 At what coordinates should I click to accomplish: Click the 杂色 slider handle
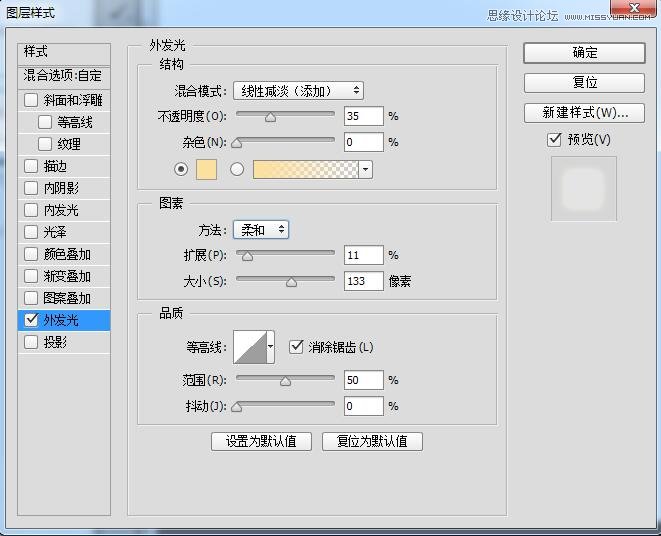tap(237, 143)
